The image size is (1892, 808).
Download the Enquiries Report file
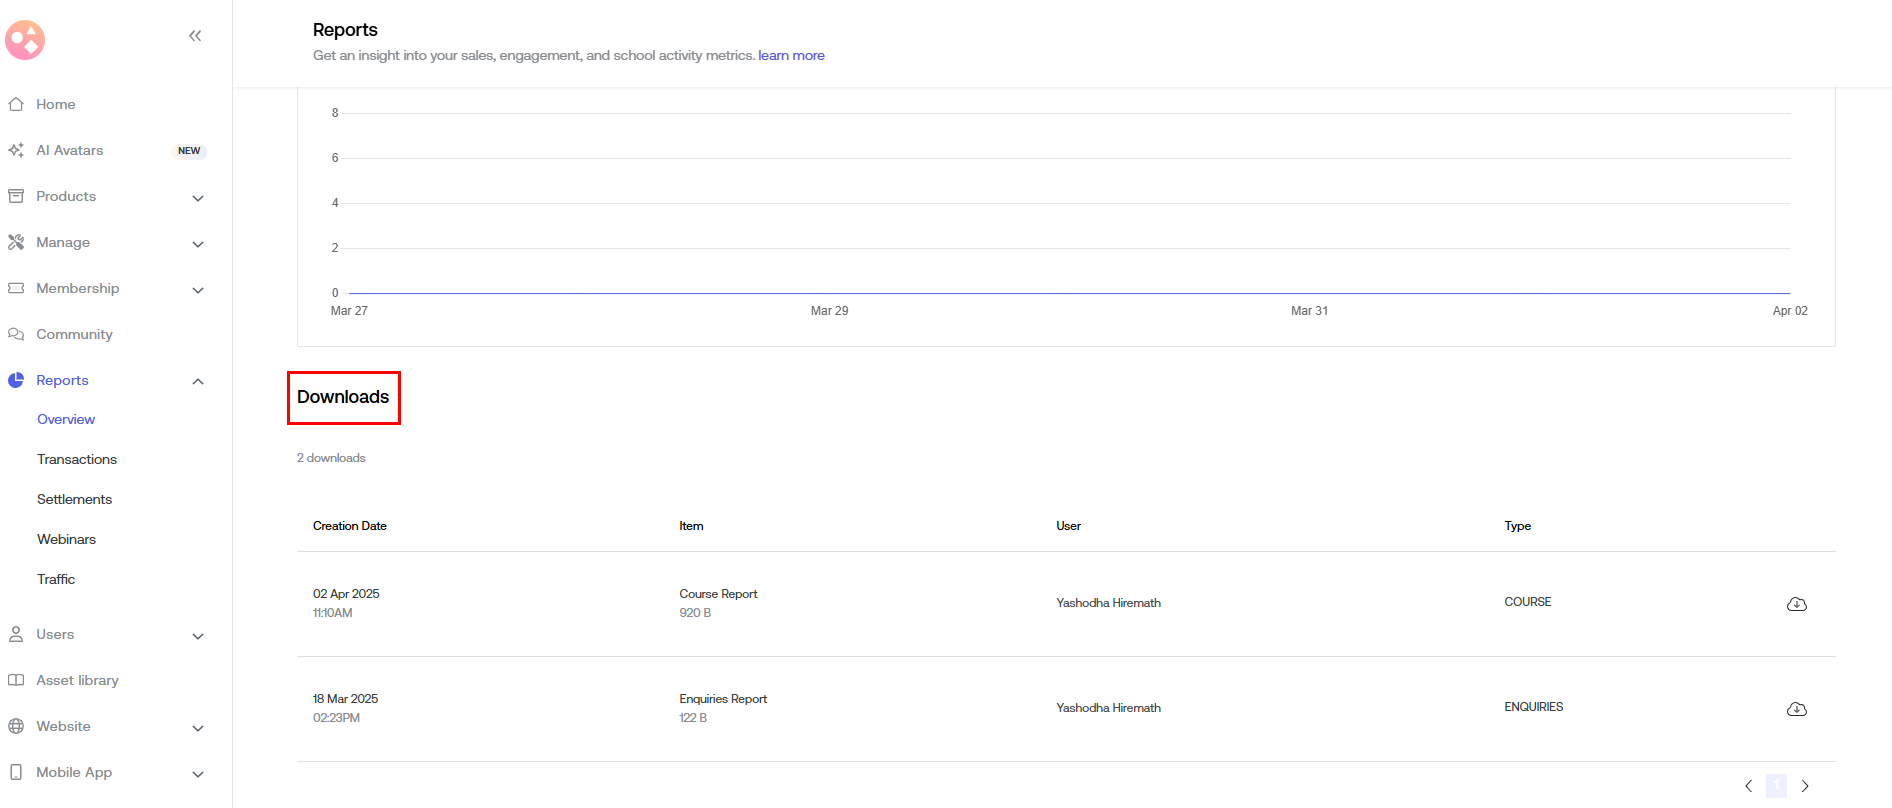pos(1796,709)
